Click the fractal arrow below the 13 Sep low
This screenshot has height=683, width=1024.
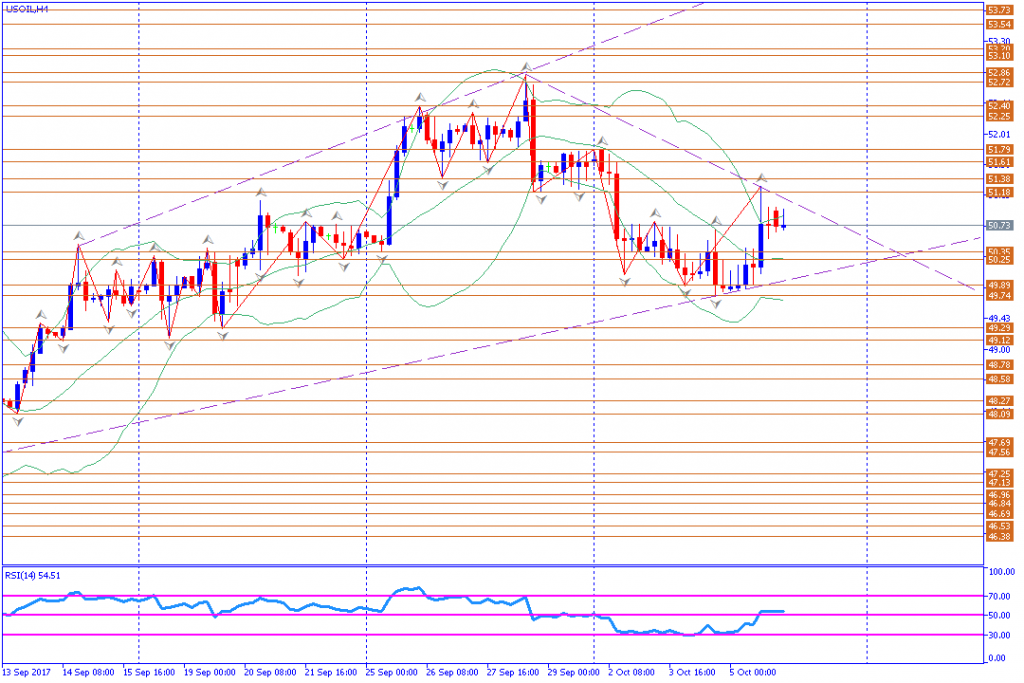click(x=18, y=422)
